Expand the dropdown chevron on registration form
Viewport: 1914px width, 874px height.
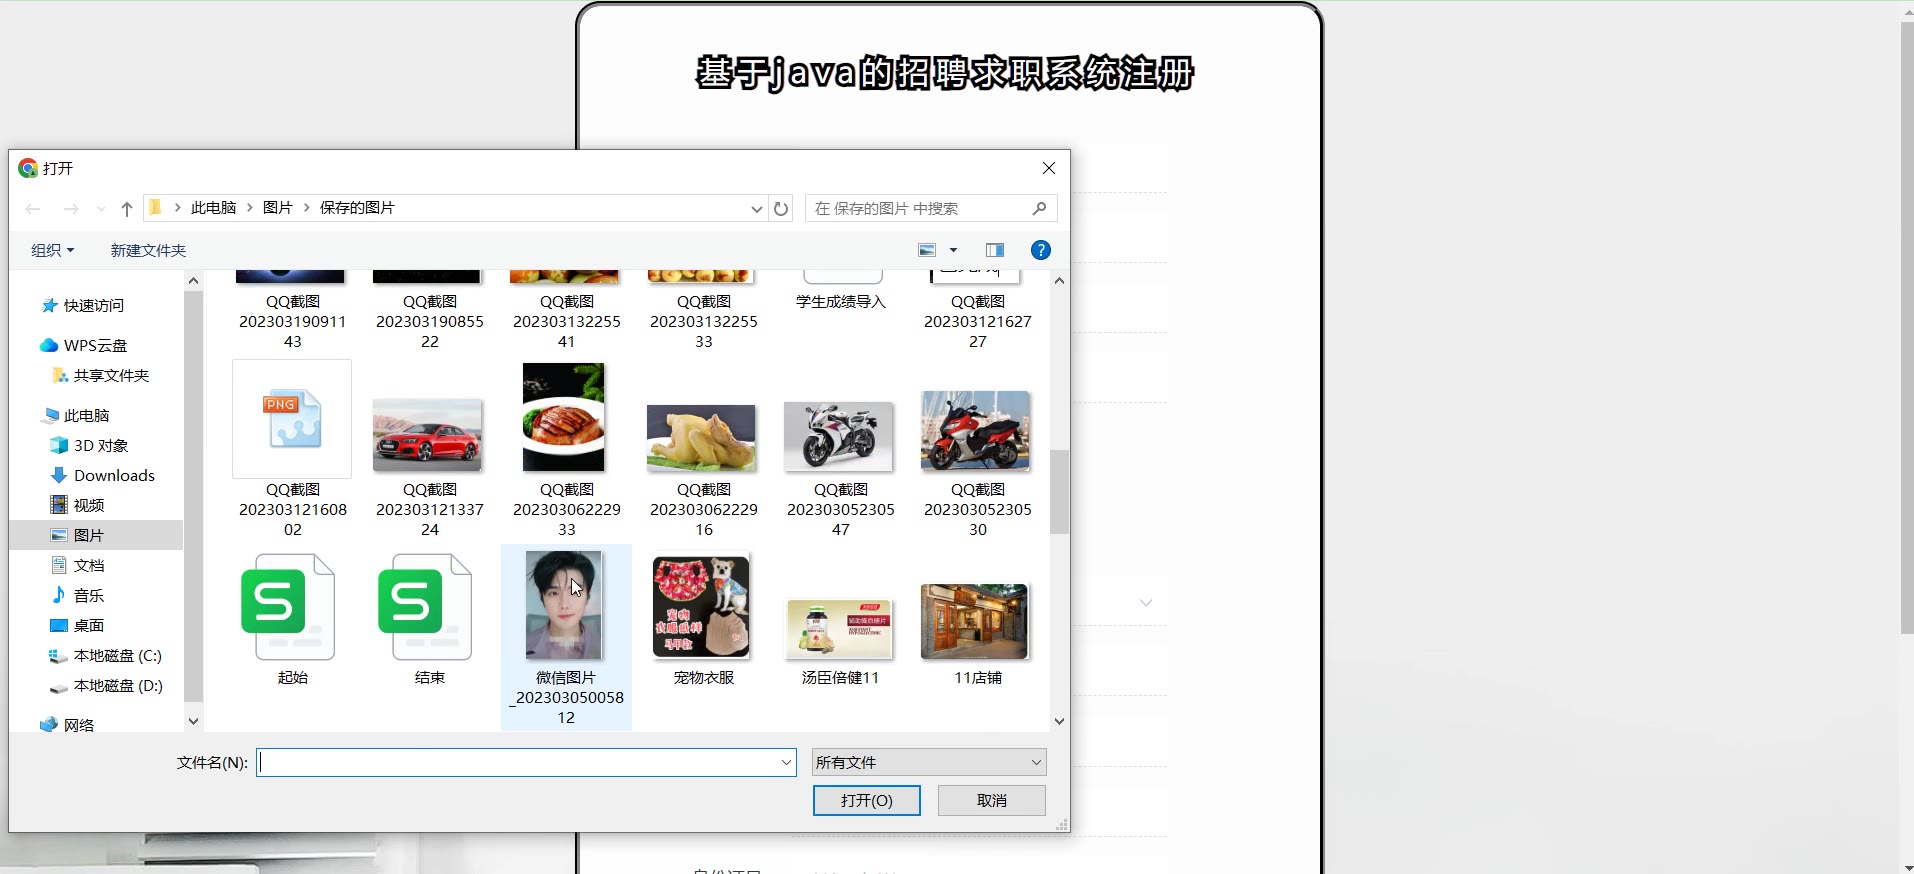pyautogui.click(x=1146, y=602)
